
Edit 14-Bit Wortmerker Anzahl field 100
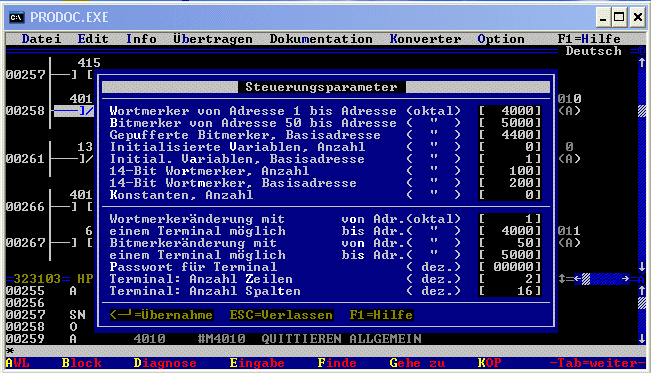pyautogui.click(x=510, y=171)
